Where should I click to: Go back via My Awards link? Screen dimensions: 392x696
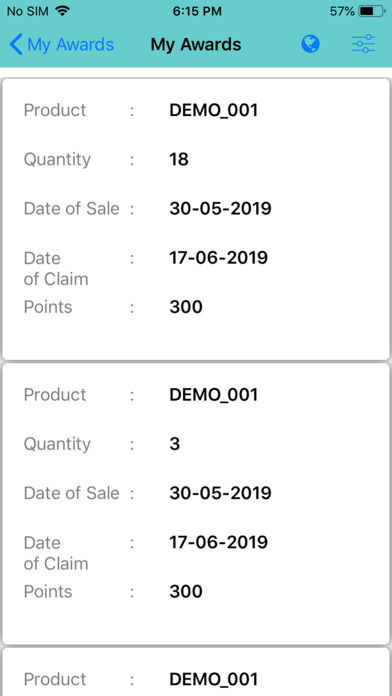click(71, 45)
